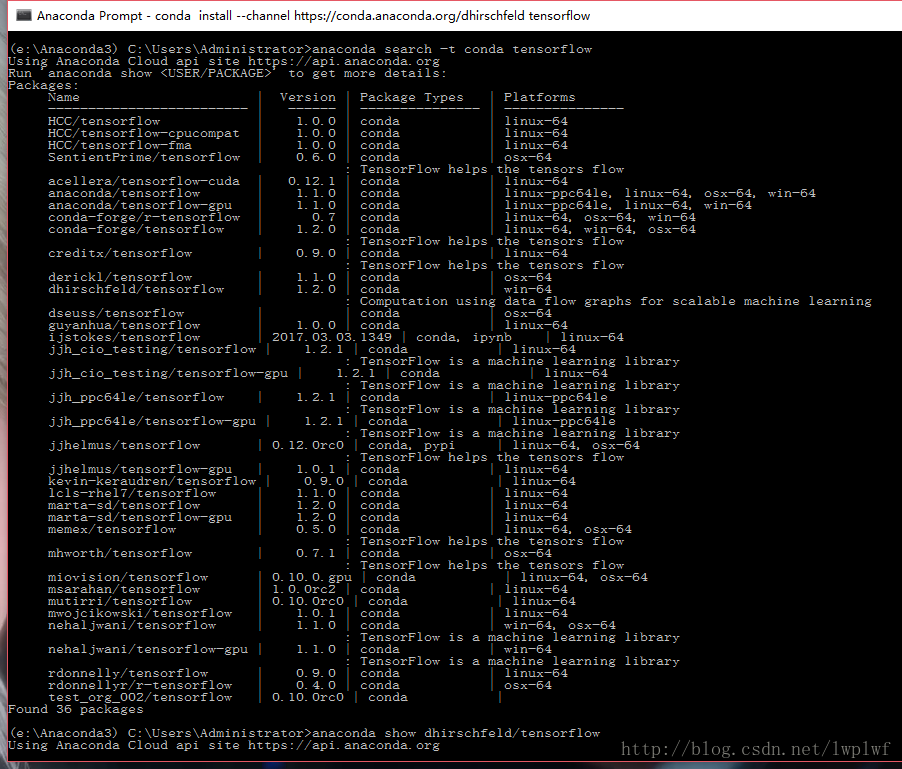
Task: Select 'mutirri/tensorflow' package name
Action: (x=120, y=602)
